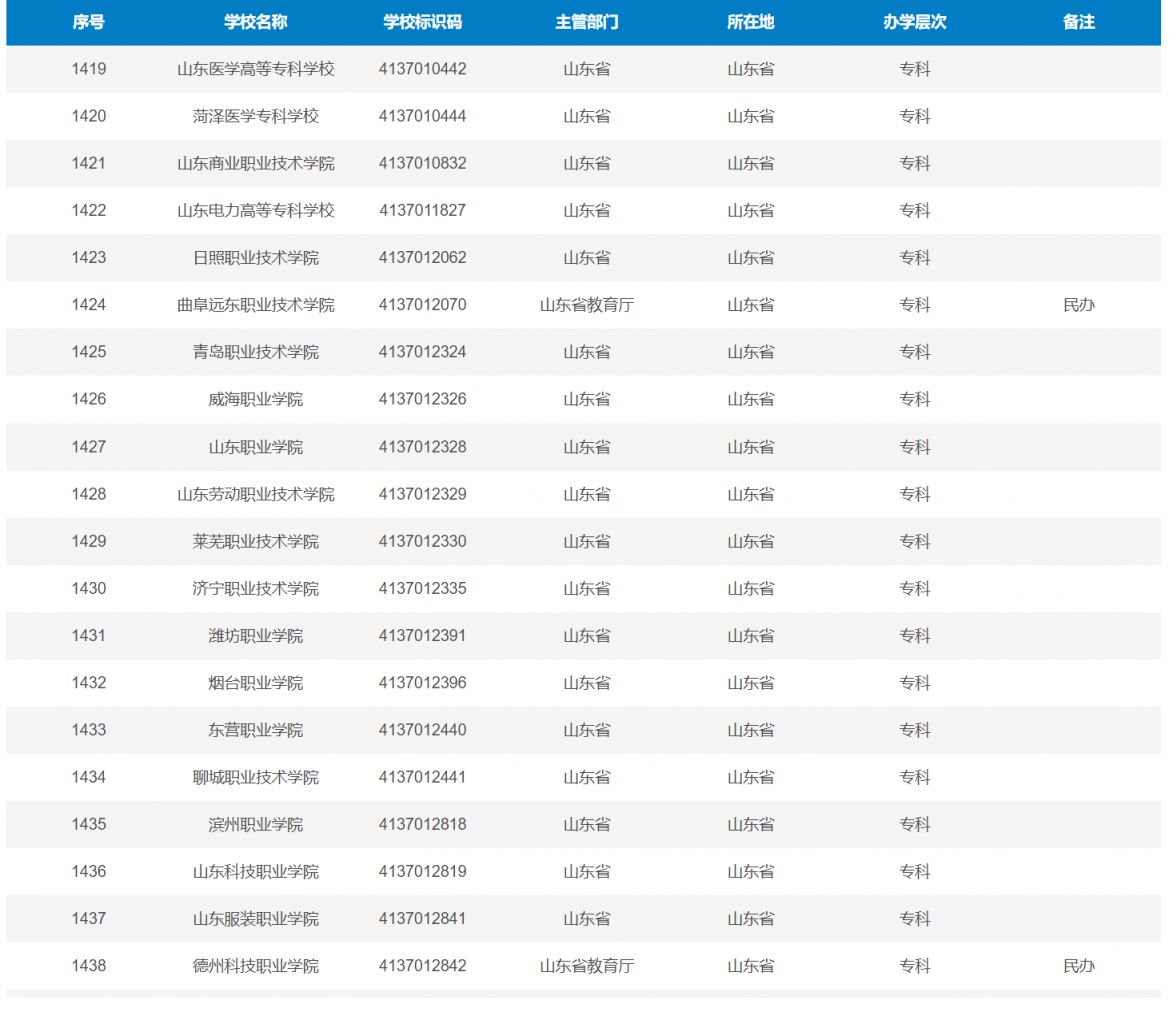Screen dimensions: 1169x1012
Task: Click school code 4137012841
Action: pos(423,919)
